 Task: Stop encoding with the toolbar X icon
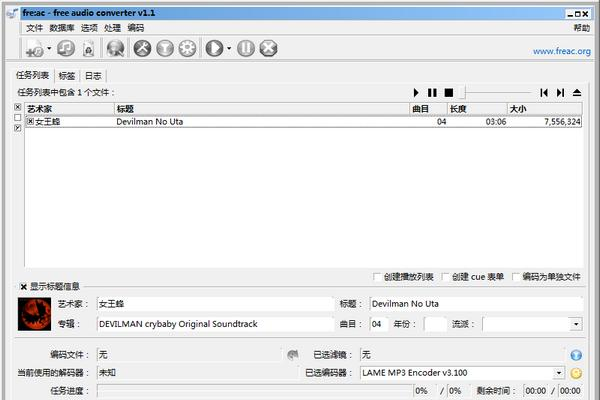(268, 49)
